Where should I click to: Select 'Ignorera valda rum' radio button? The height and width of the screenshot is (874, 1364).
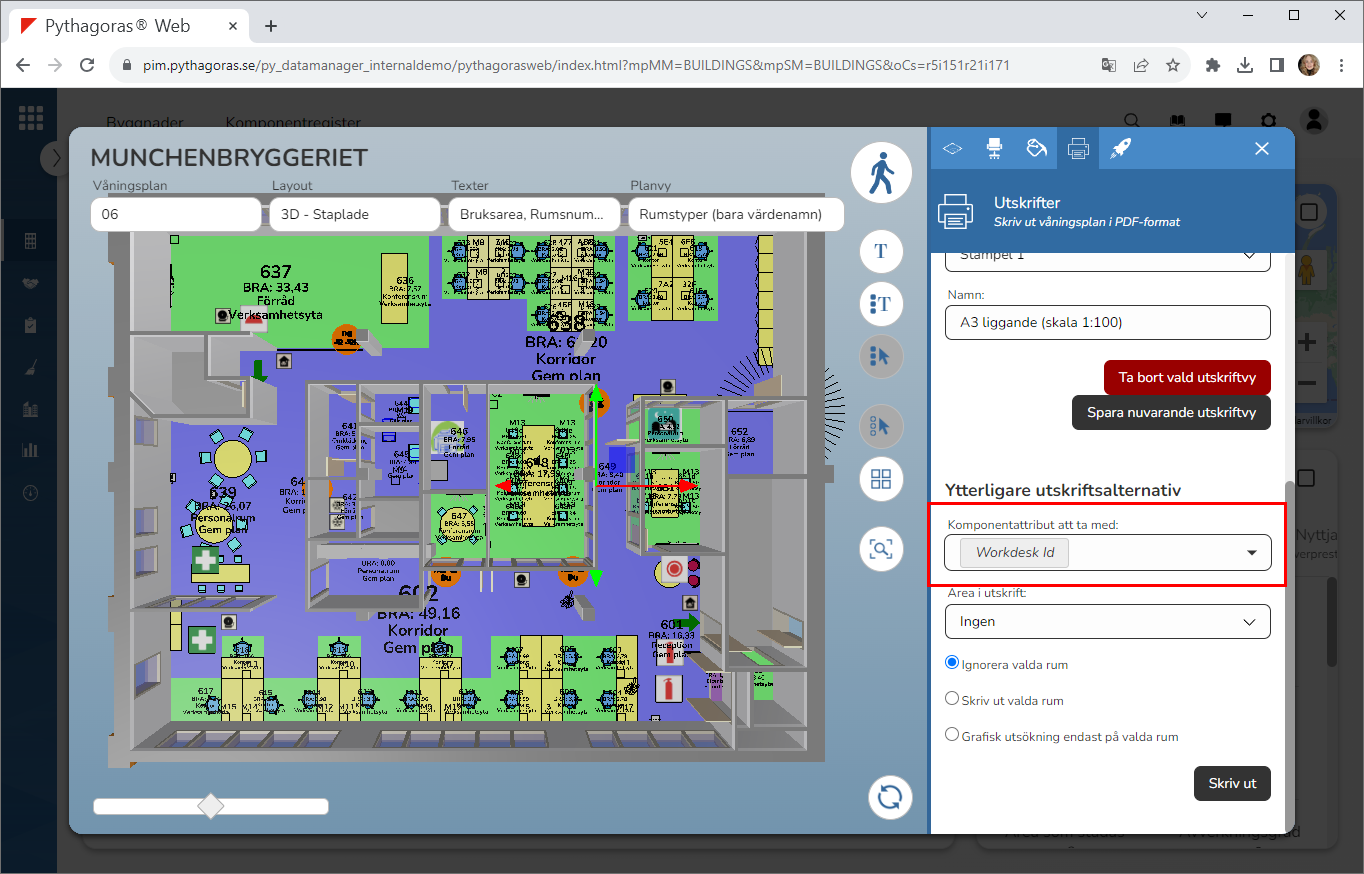[x=952, y=663]
